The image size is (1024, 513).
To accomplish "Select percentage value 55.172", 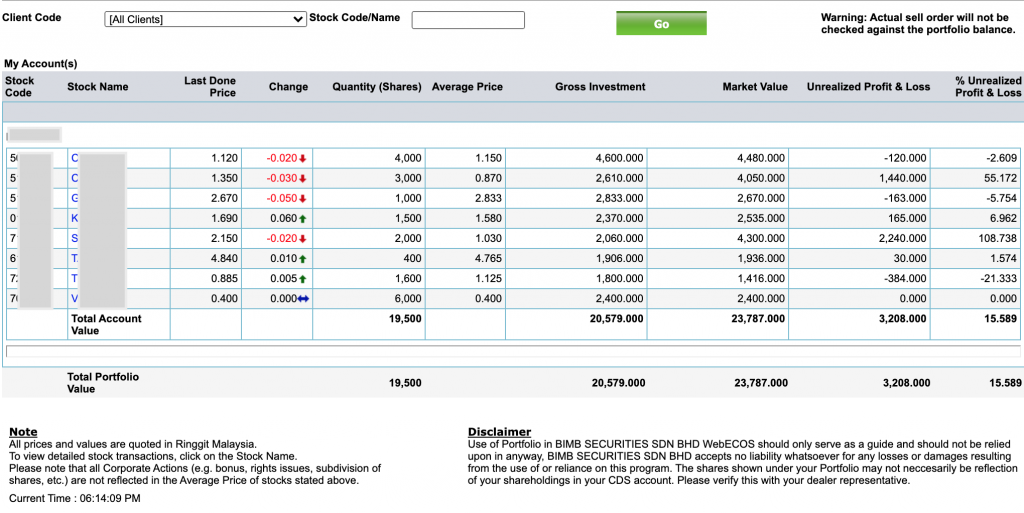I will pyautogui.click(x=1002, y=178).
